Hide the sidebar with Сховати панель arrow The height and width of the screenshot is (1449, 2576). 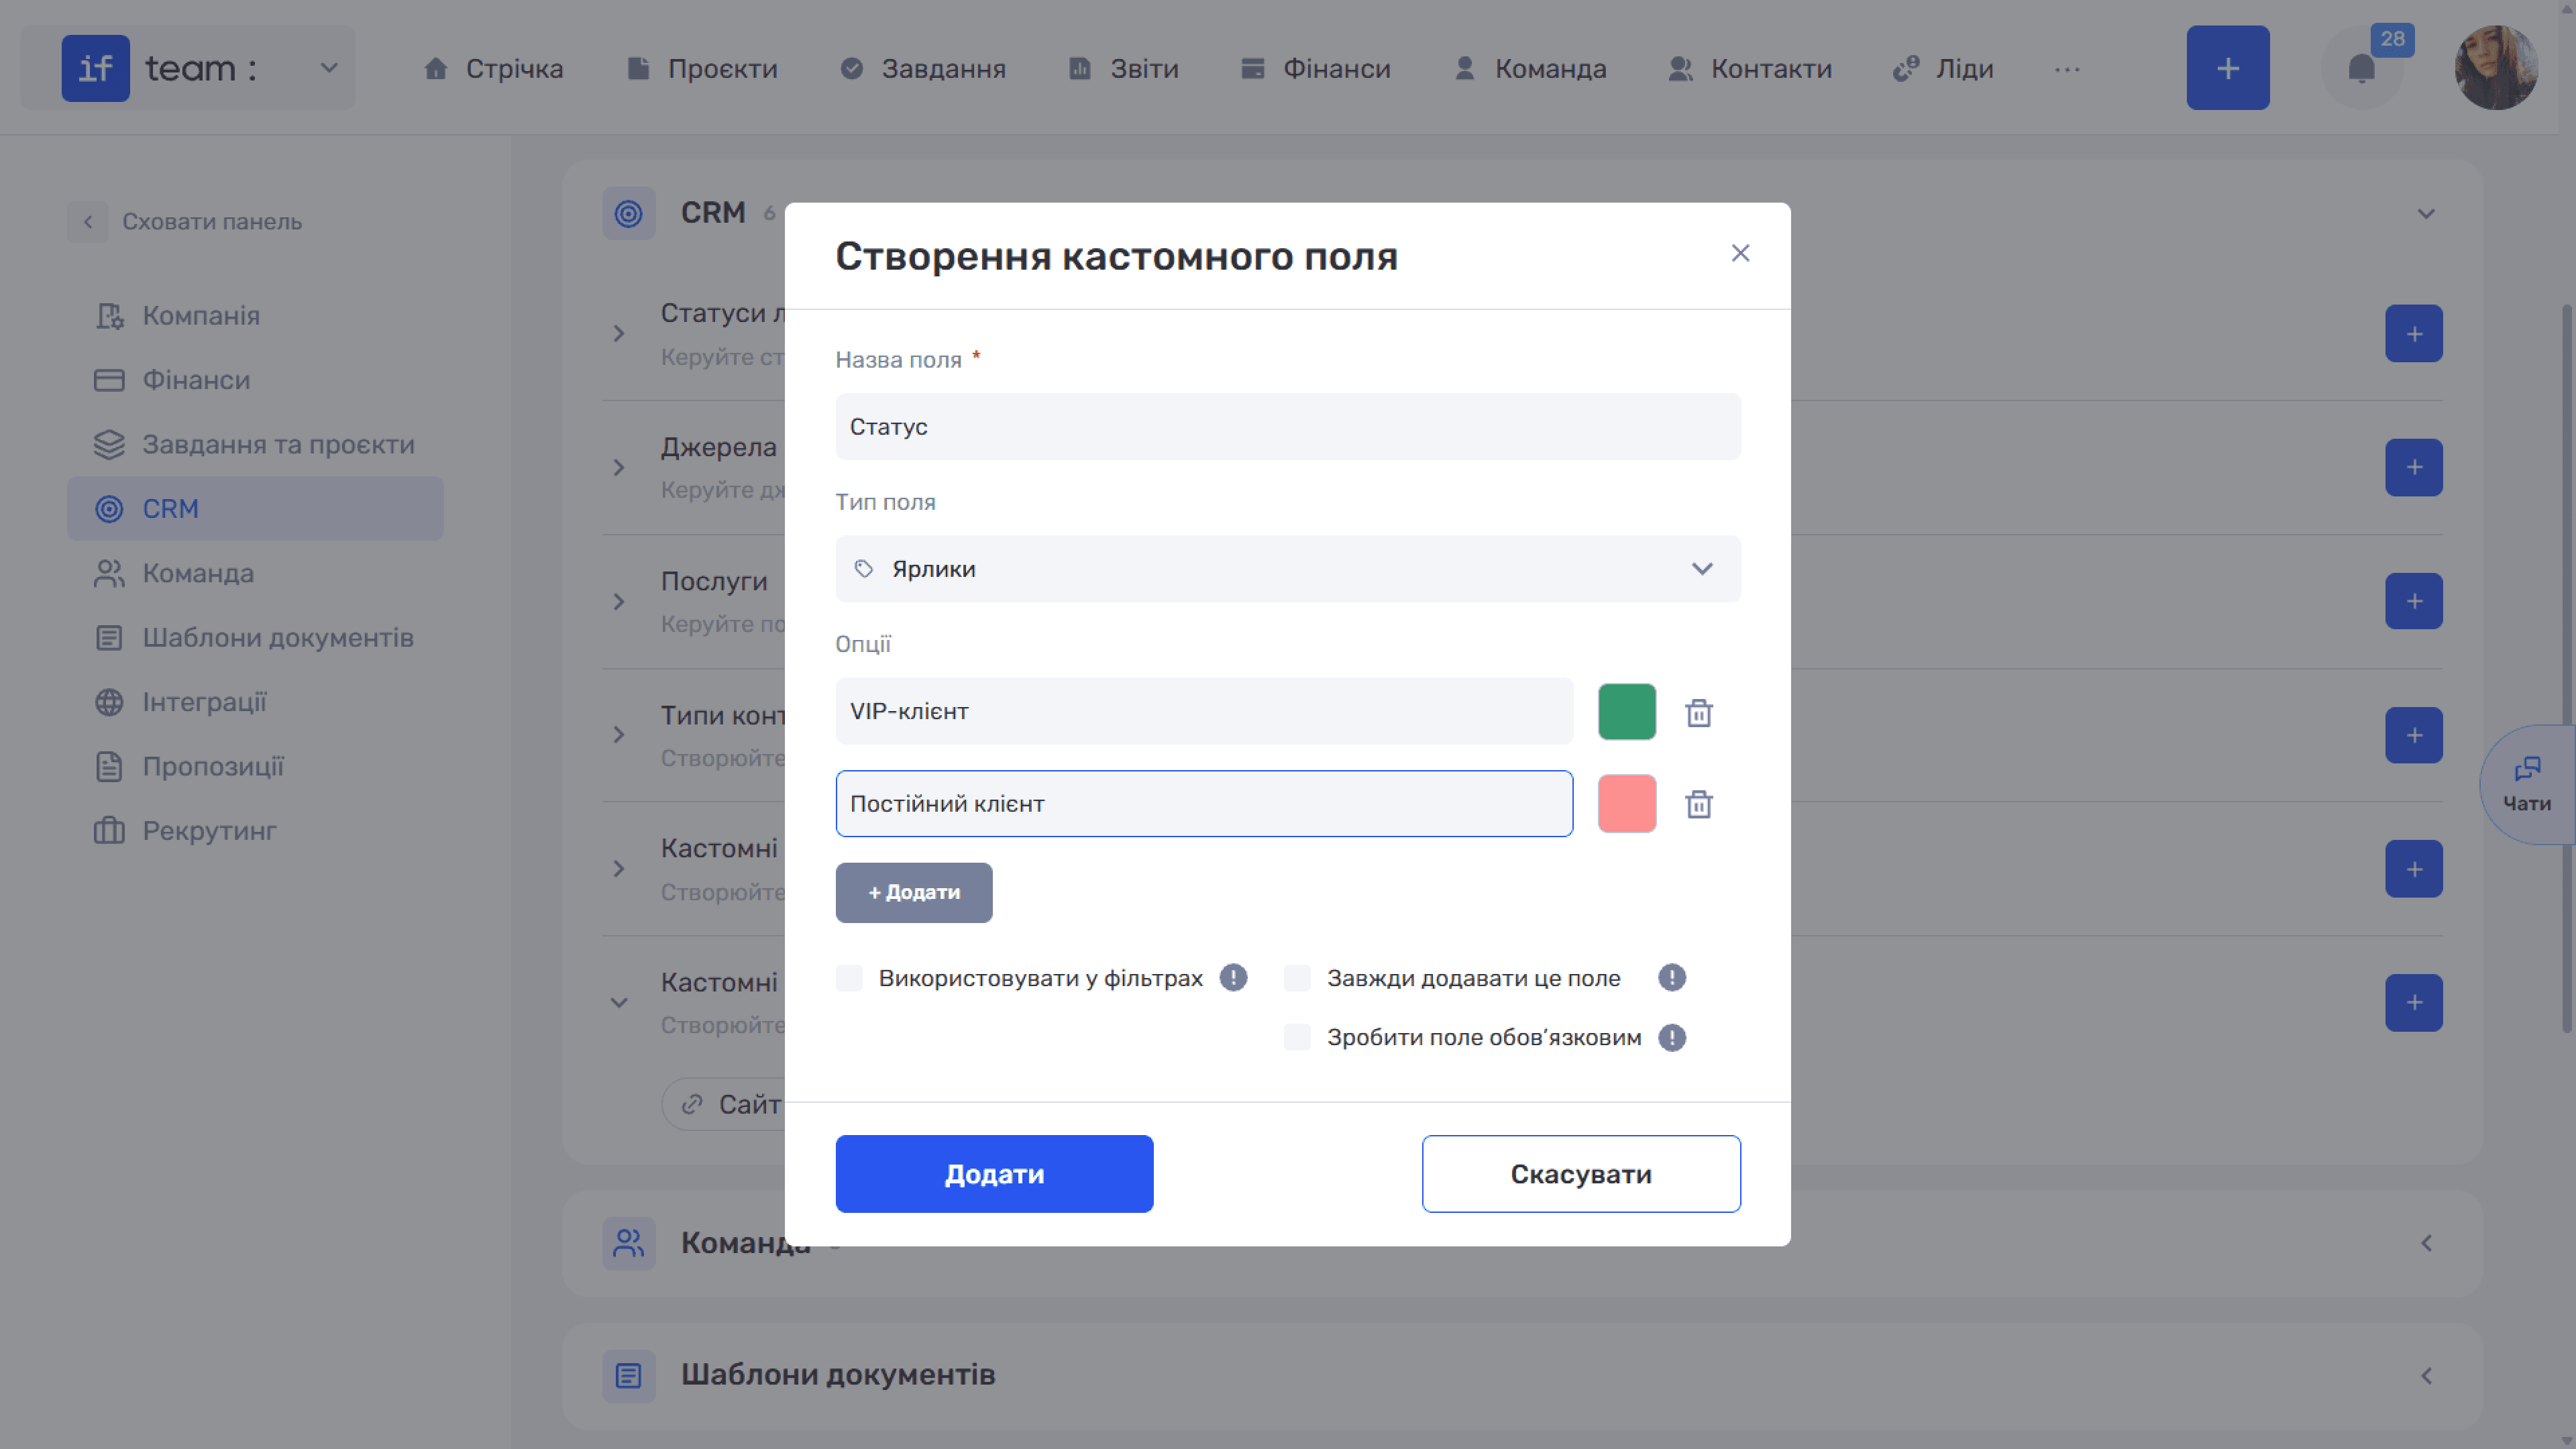tap(88, 222)
